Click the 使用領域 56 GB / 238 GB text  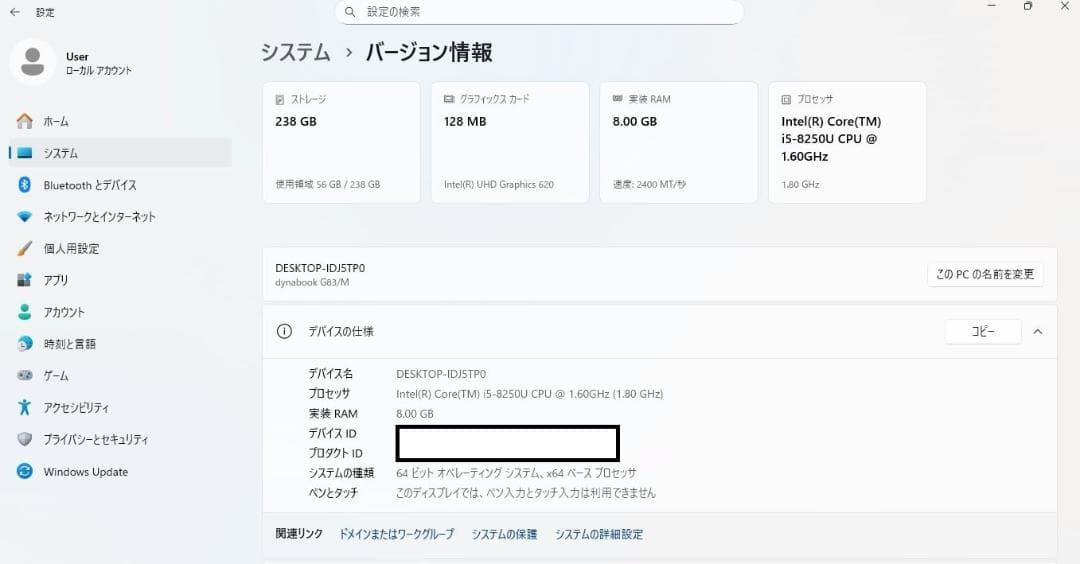coord(328,185)
